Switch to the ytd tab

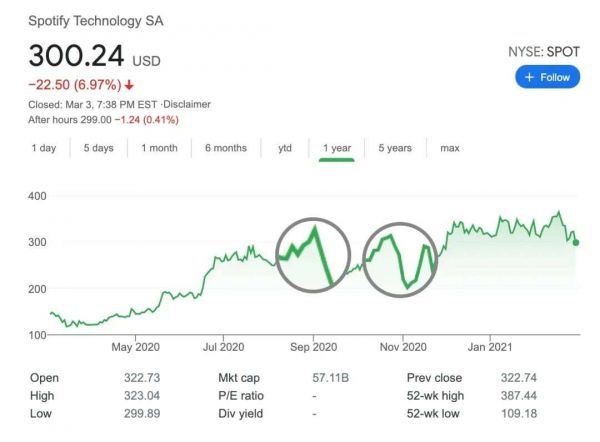285,148
